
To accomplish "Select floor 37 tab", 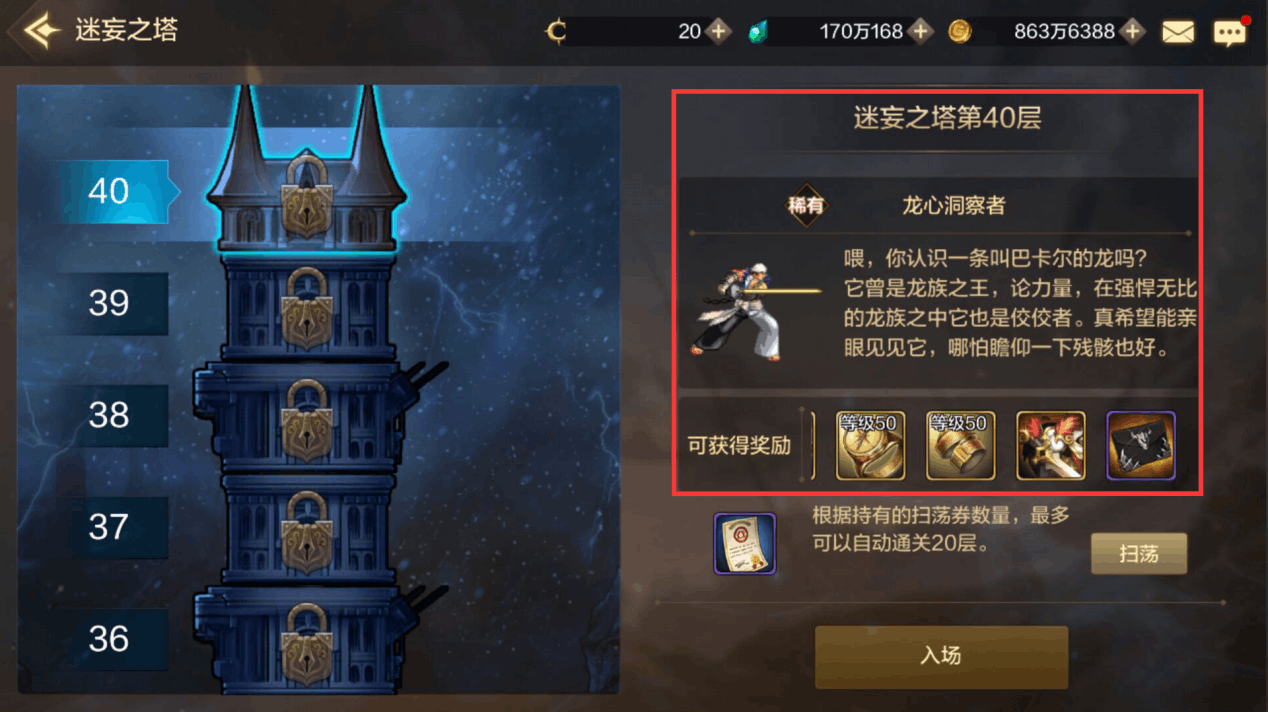I will [x=113, y=527].
